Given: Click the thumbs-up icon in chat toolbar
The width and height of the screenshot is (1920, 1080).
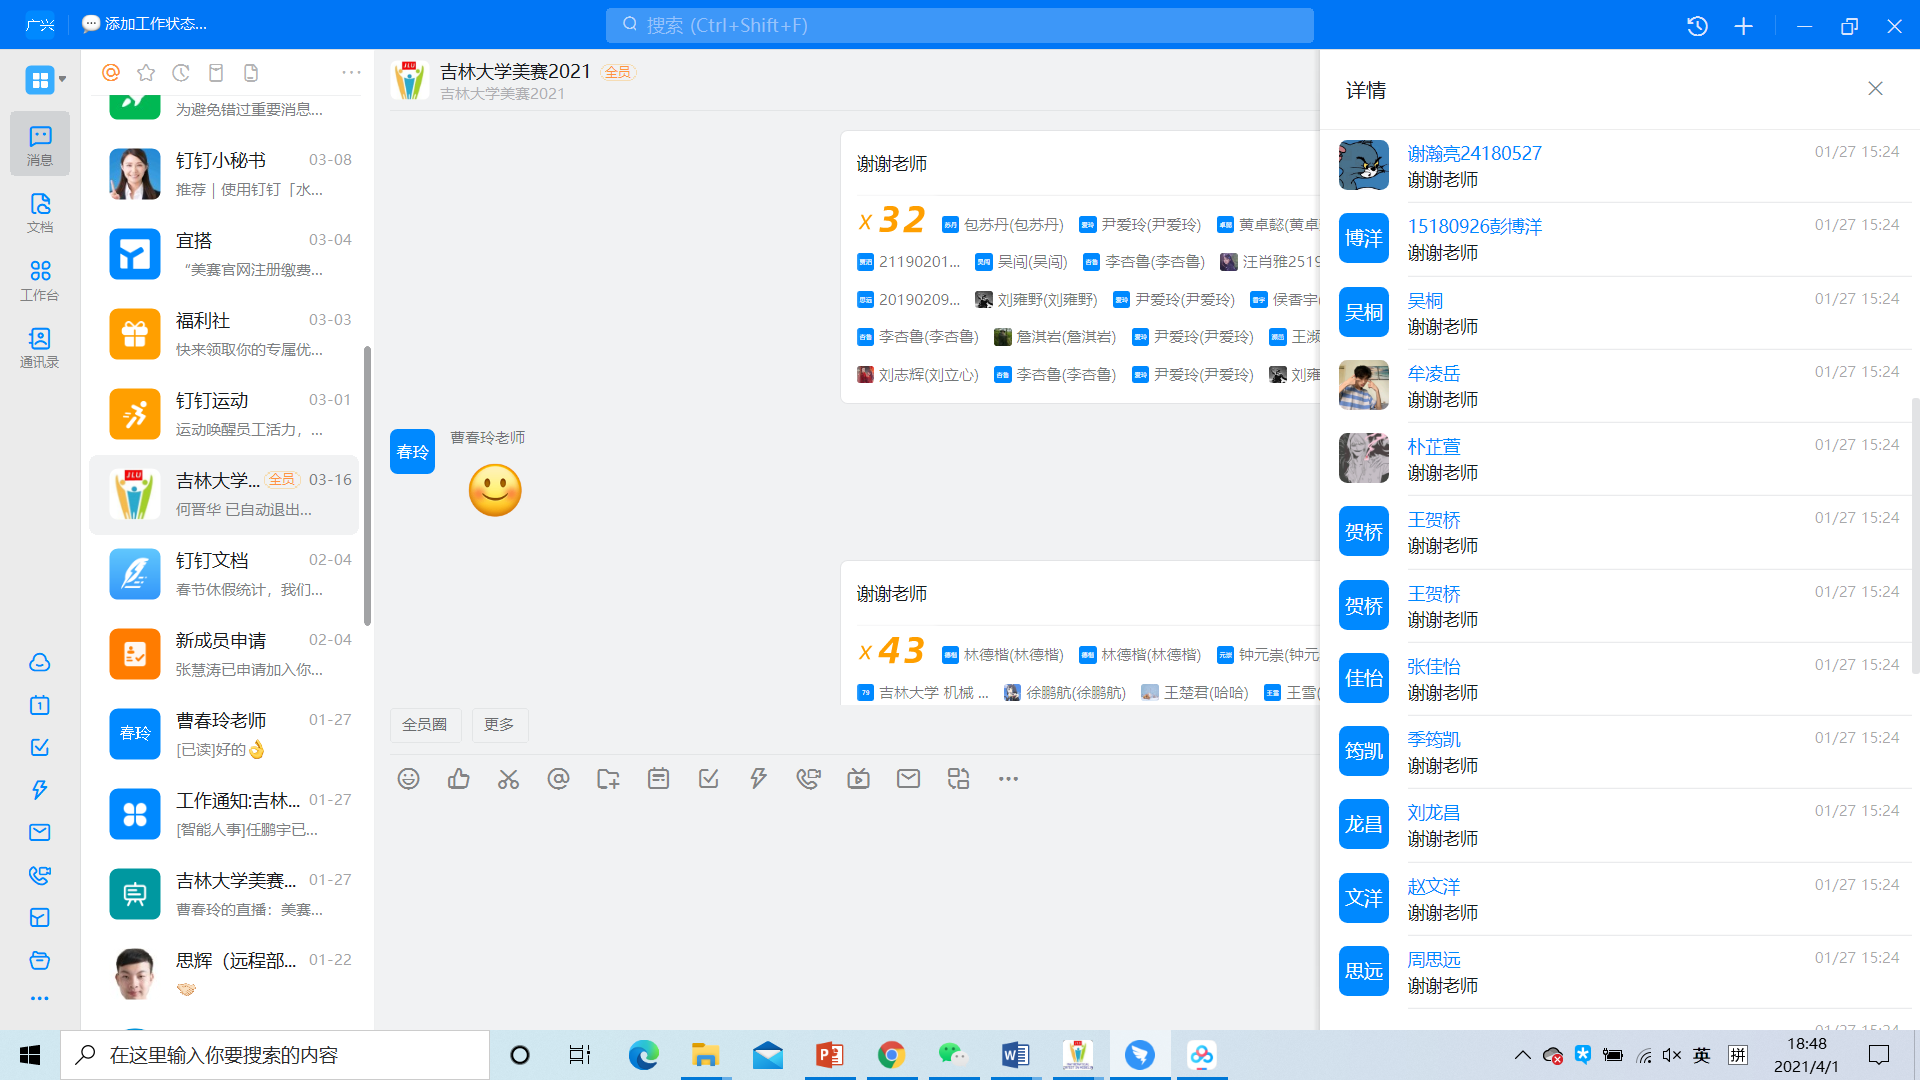Looking at the screenshot, I should [458, 779].
